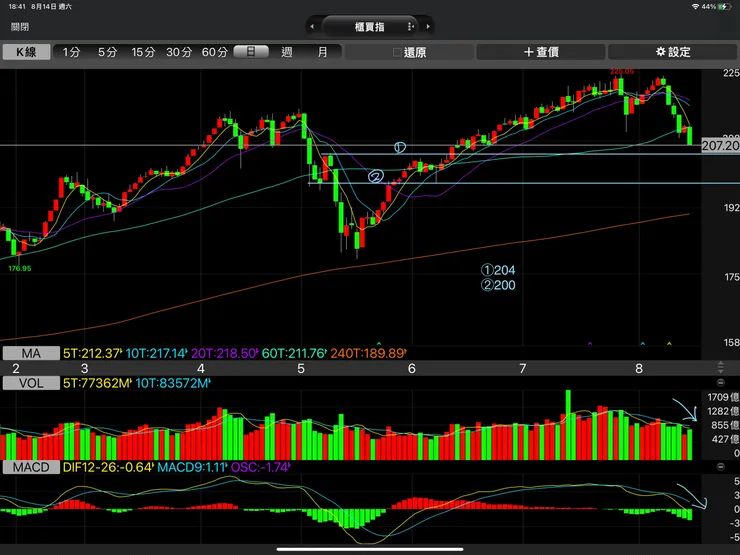Tap the 5T:212.37 moving average value
Screen dimensions: 740x555
[92, 353]
